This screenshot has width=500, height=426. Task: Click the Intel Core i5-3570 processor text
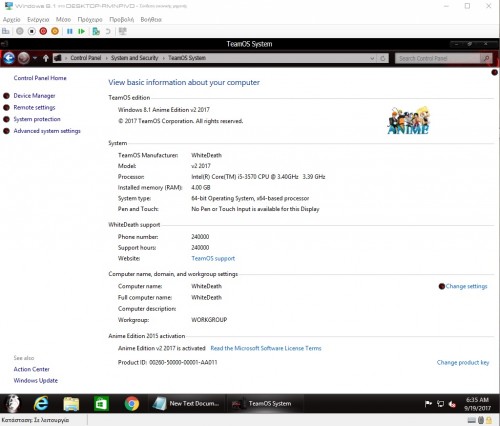click(x=258, y=177)
